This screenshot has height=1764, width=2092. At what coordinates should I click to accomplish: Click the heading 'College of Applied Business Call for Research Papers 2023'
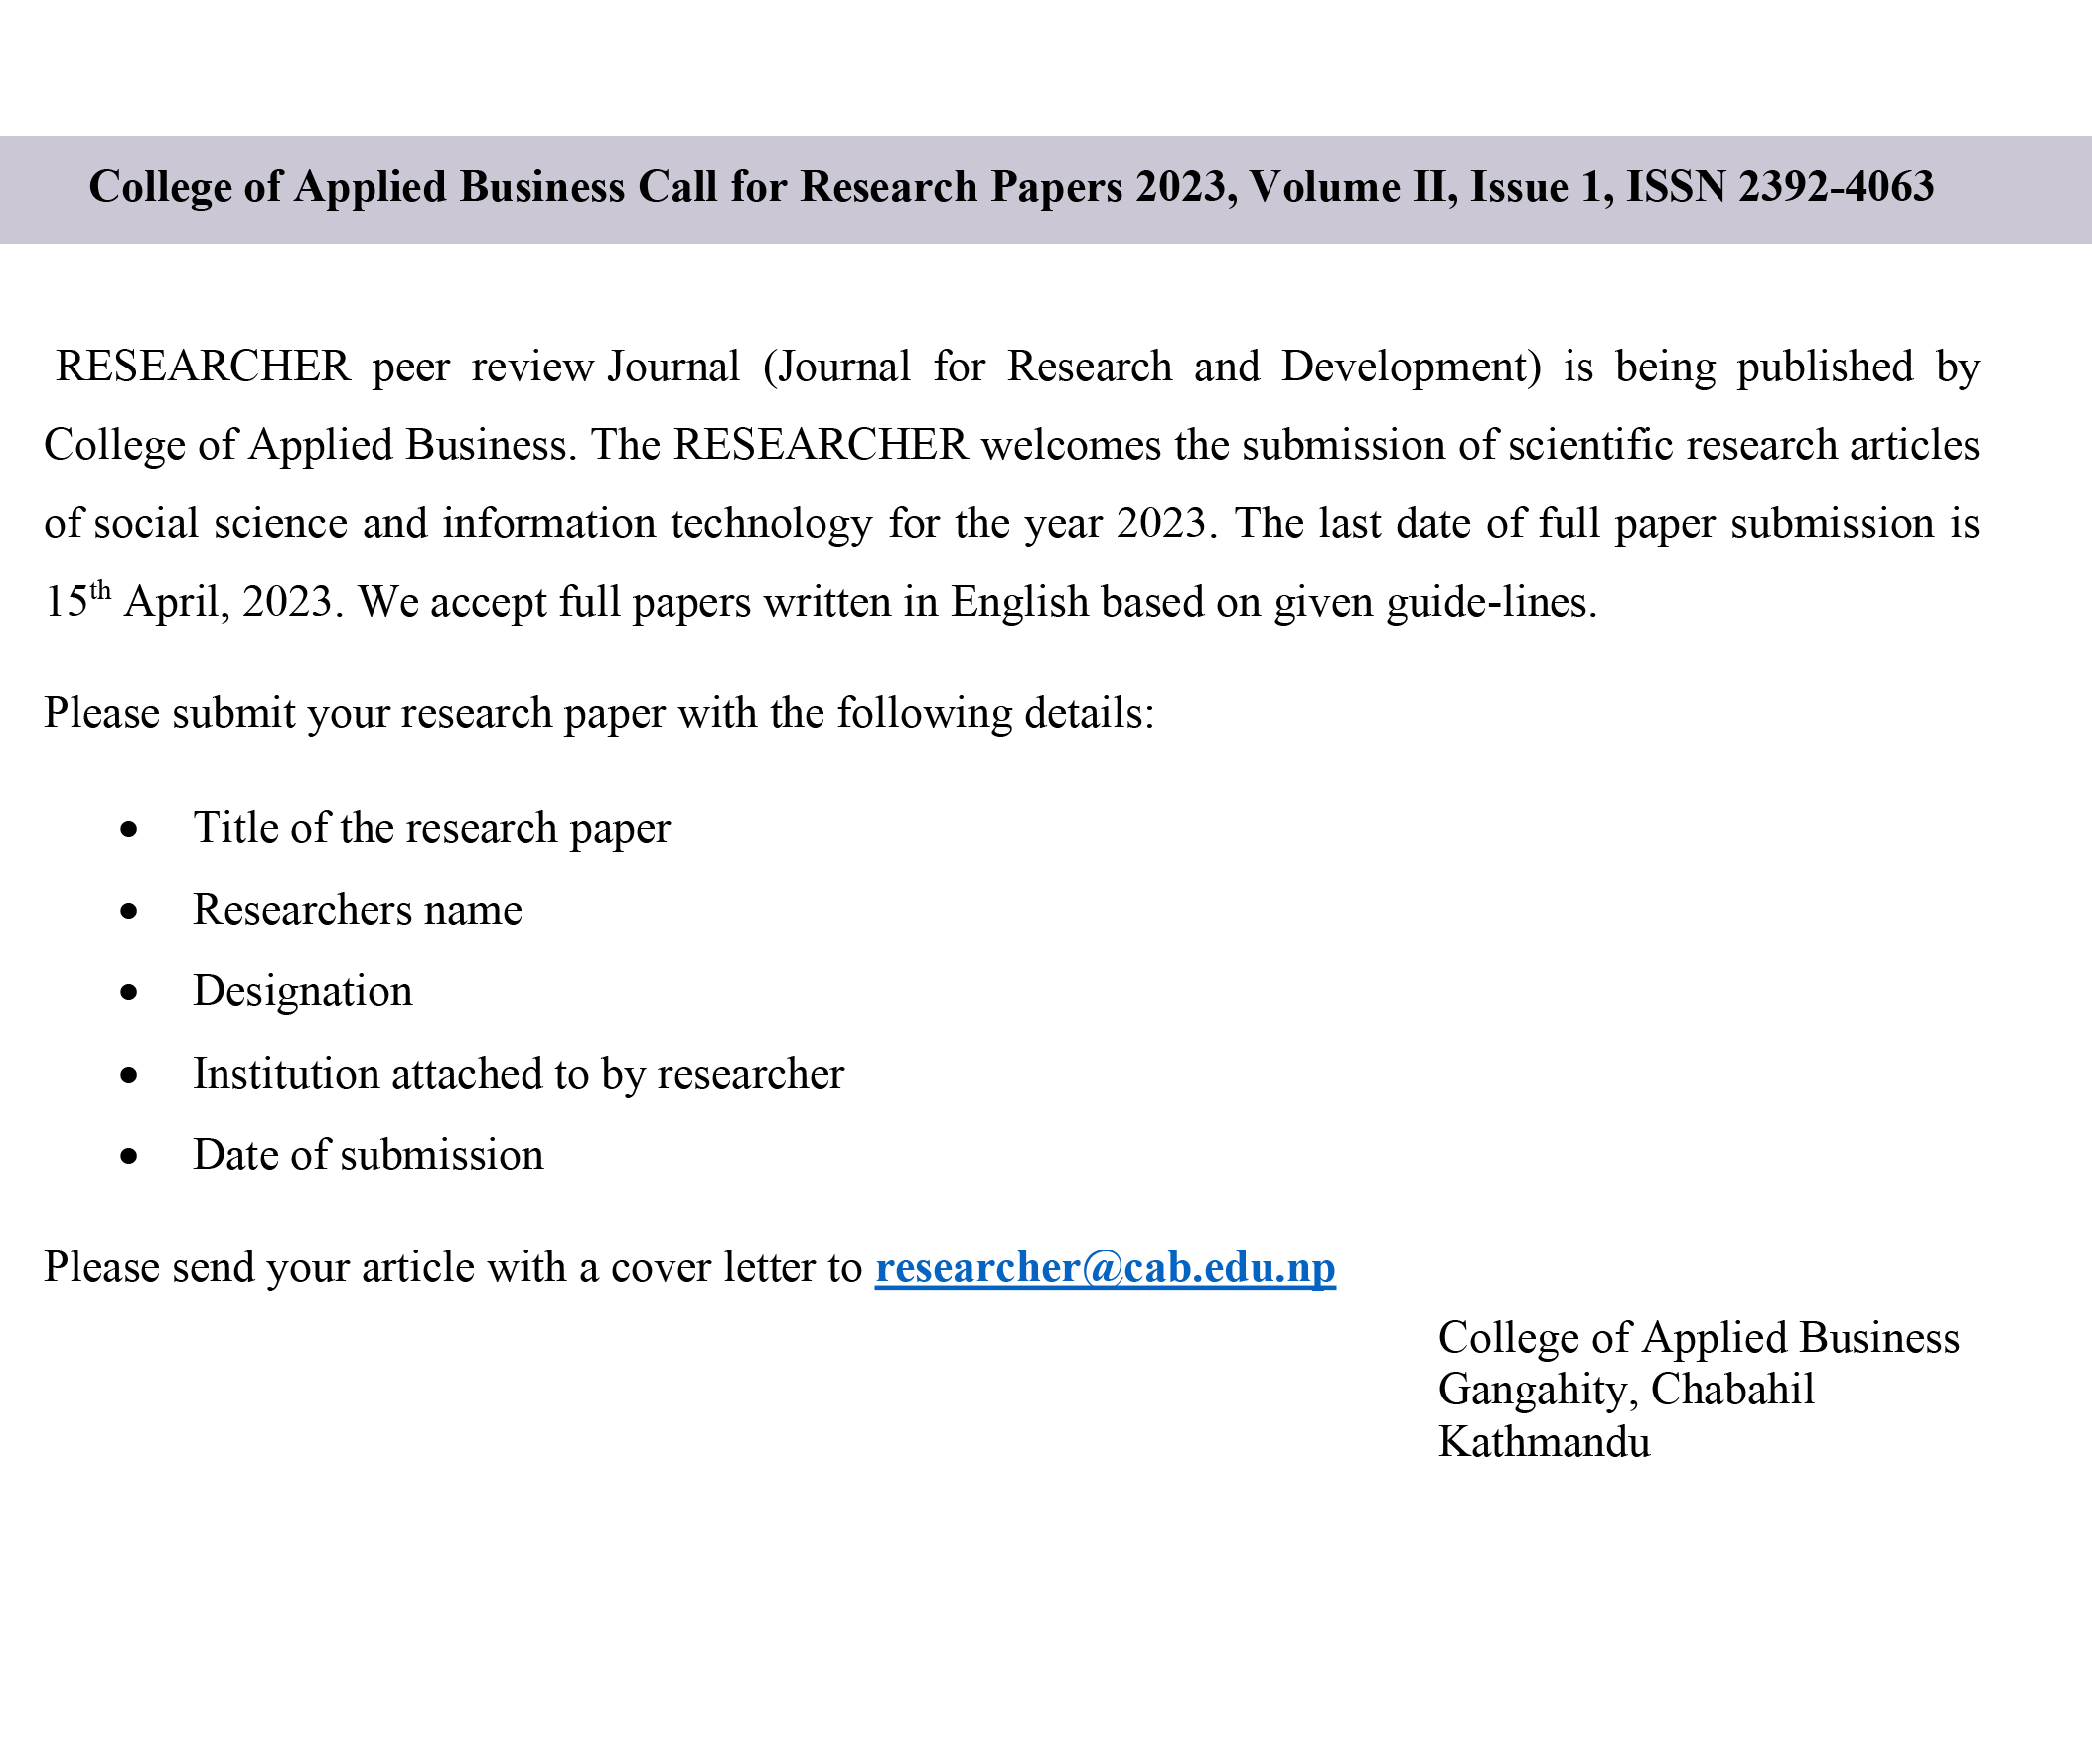coord(658,187)
